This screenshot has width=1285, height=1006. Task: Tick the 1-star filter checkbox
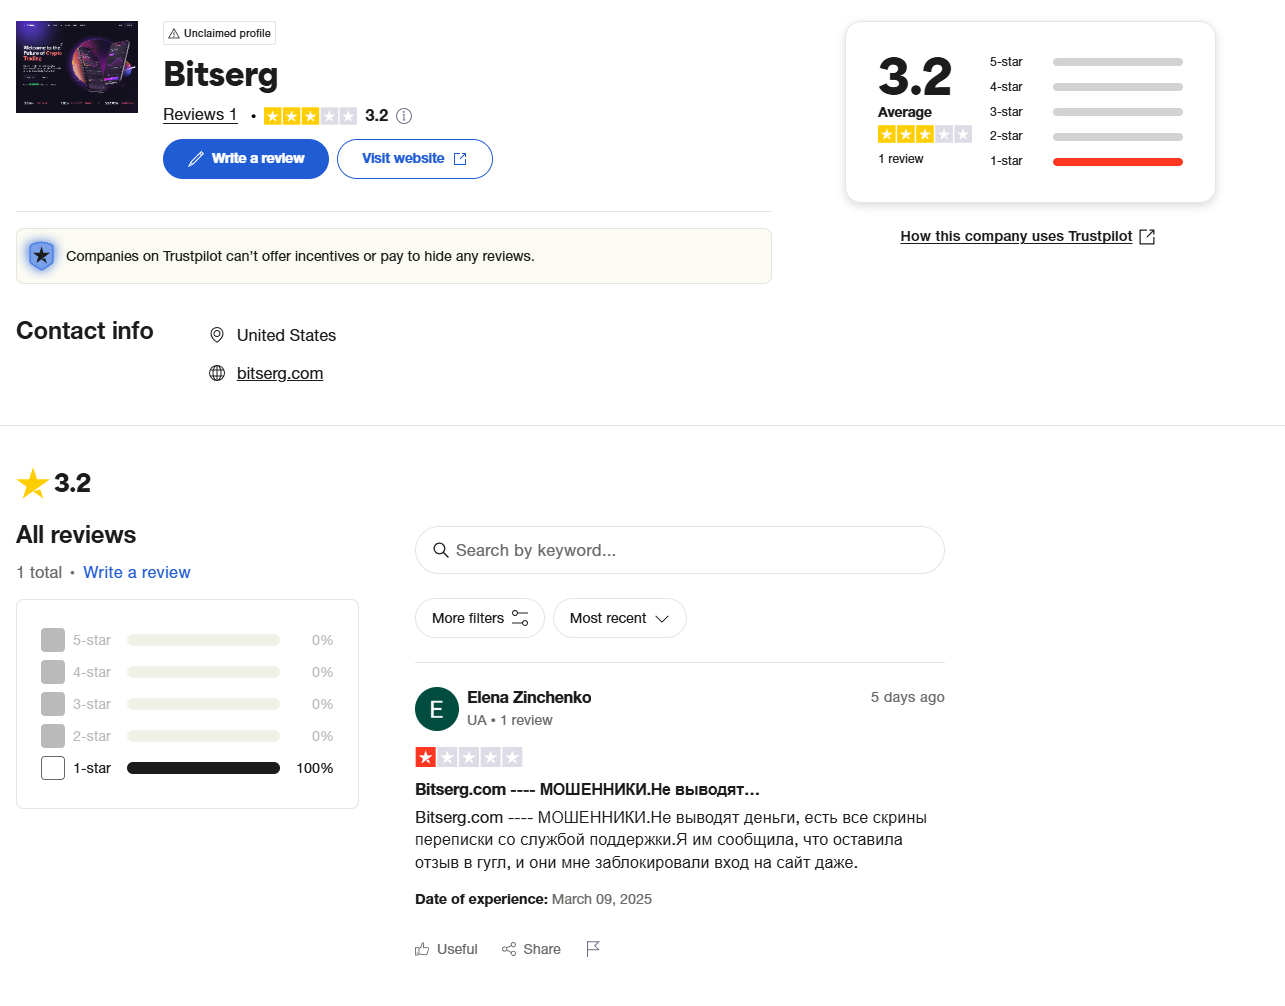[x=53, y=768]
